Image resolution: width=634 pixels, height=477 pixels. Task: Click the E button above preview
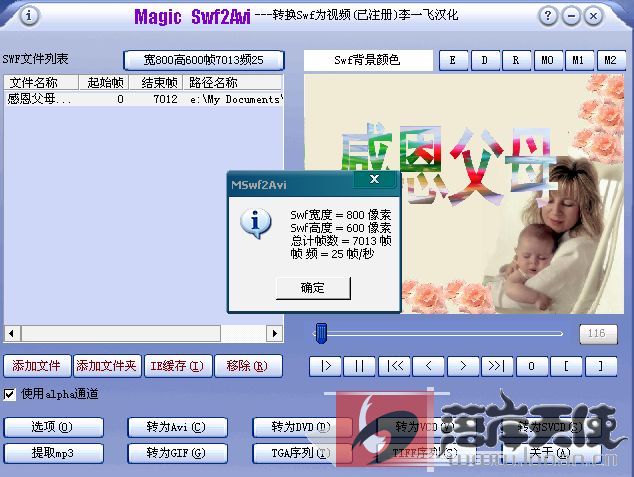453,61
